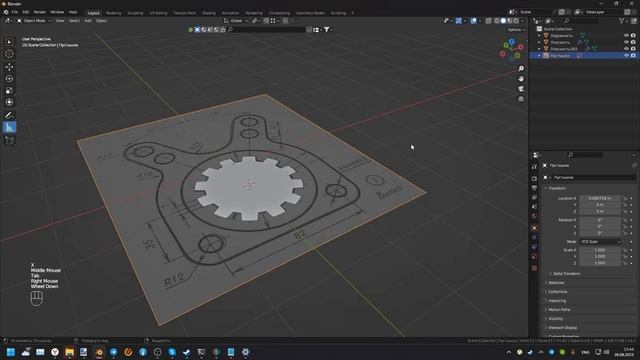Open the Tool properties tab icon
The image size is (640, 360).
534,167
